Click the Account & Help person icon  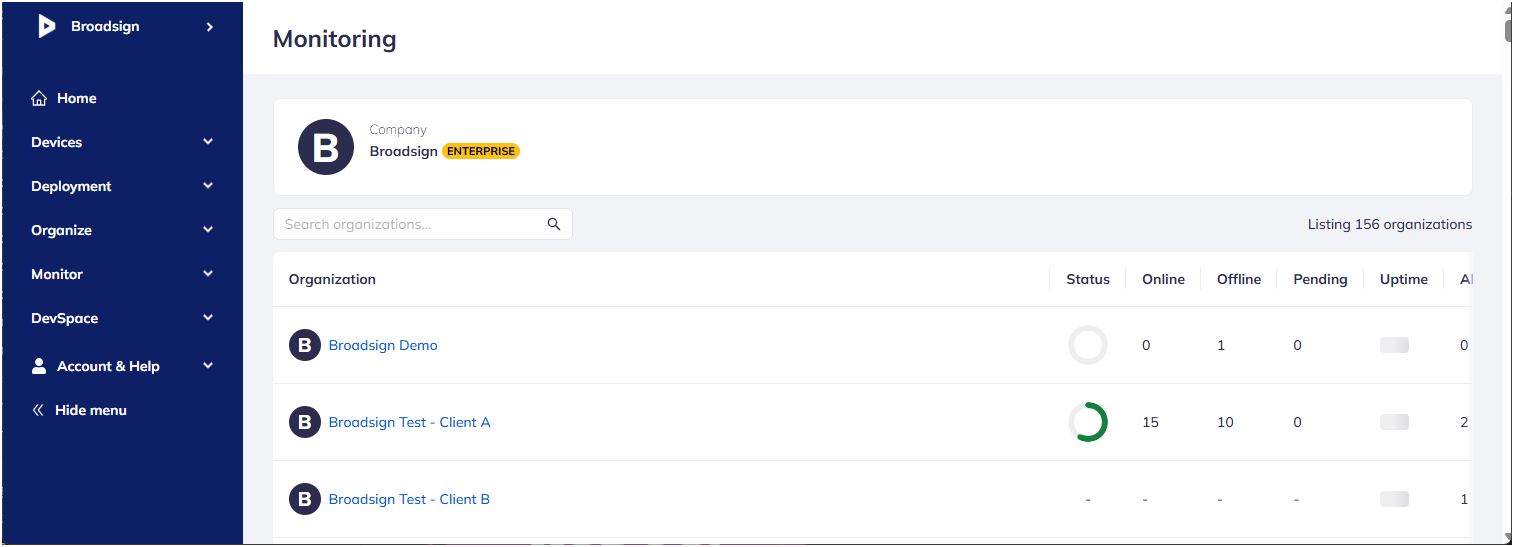pos(39,366)
